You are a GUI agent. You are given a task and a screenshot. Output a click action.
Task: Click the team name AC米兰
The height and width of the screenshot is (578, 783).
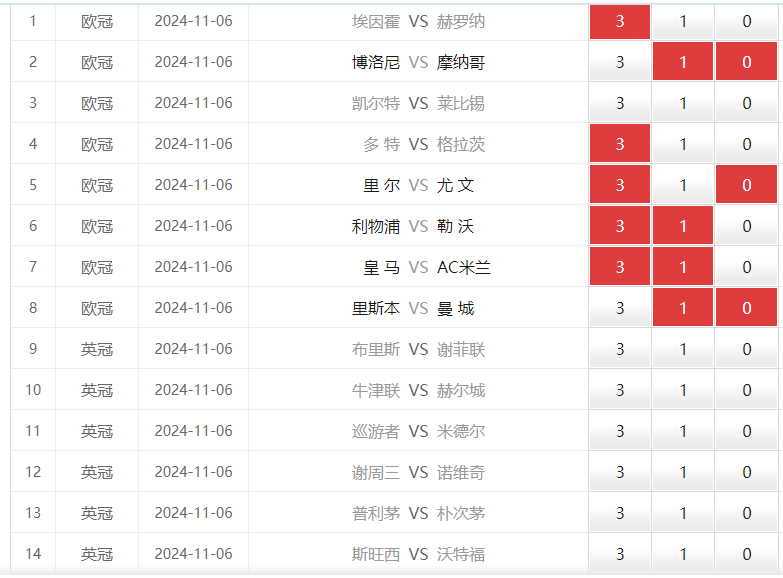click(464, 267)
